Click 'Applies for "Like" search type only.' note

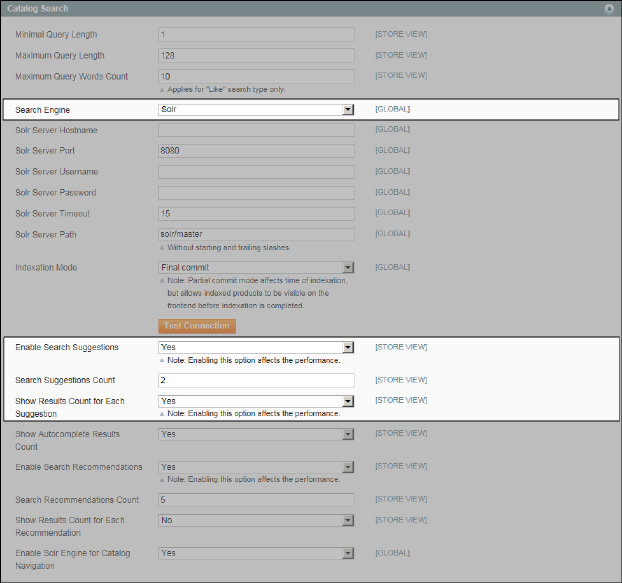pos(226,90)
